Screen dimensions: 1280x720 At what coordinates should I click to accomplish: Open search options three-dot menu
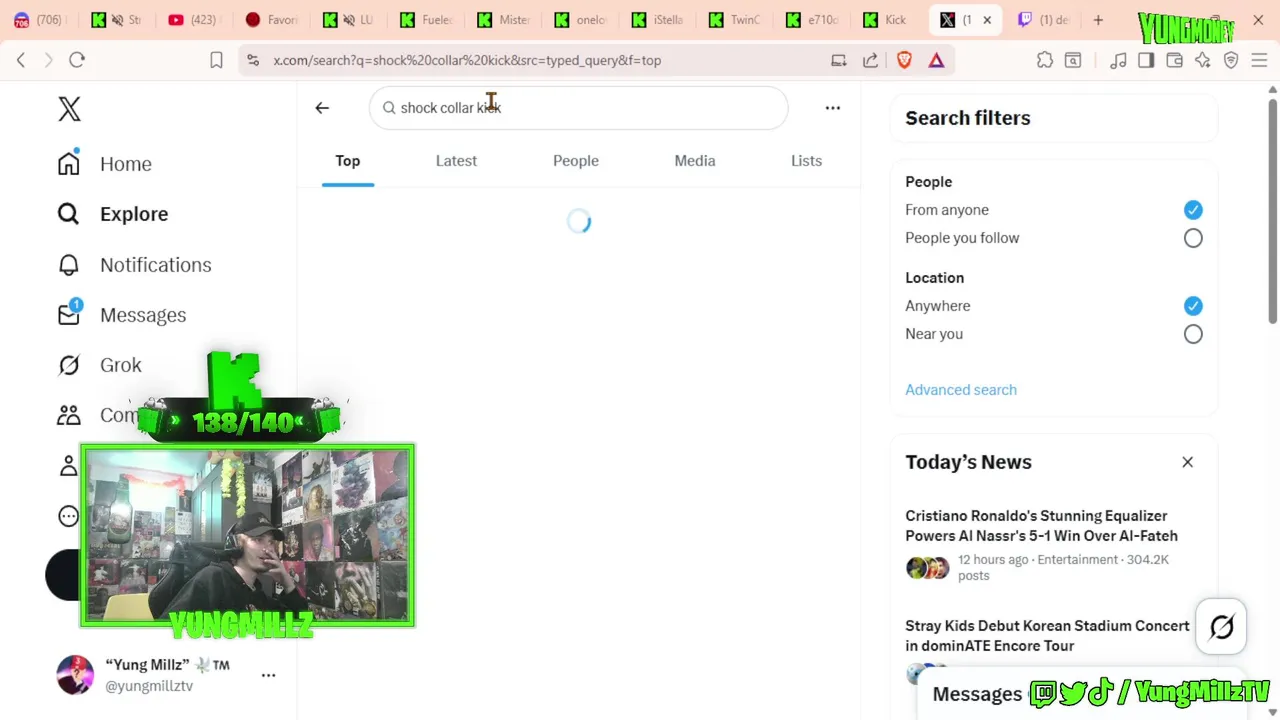[833, 108]
